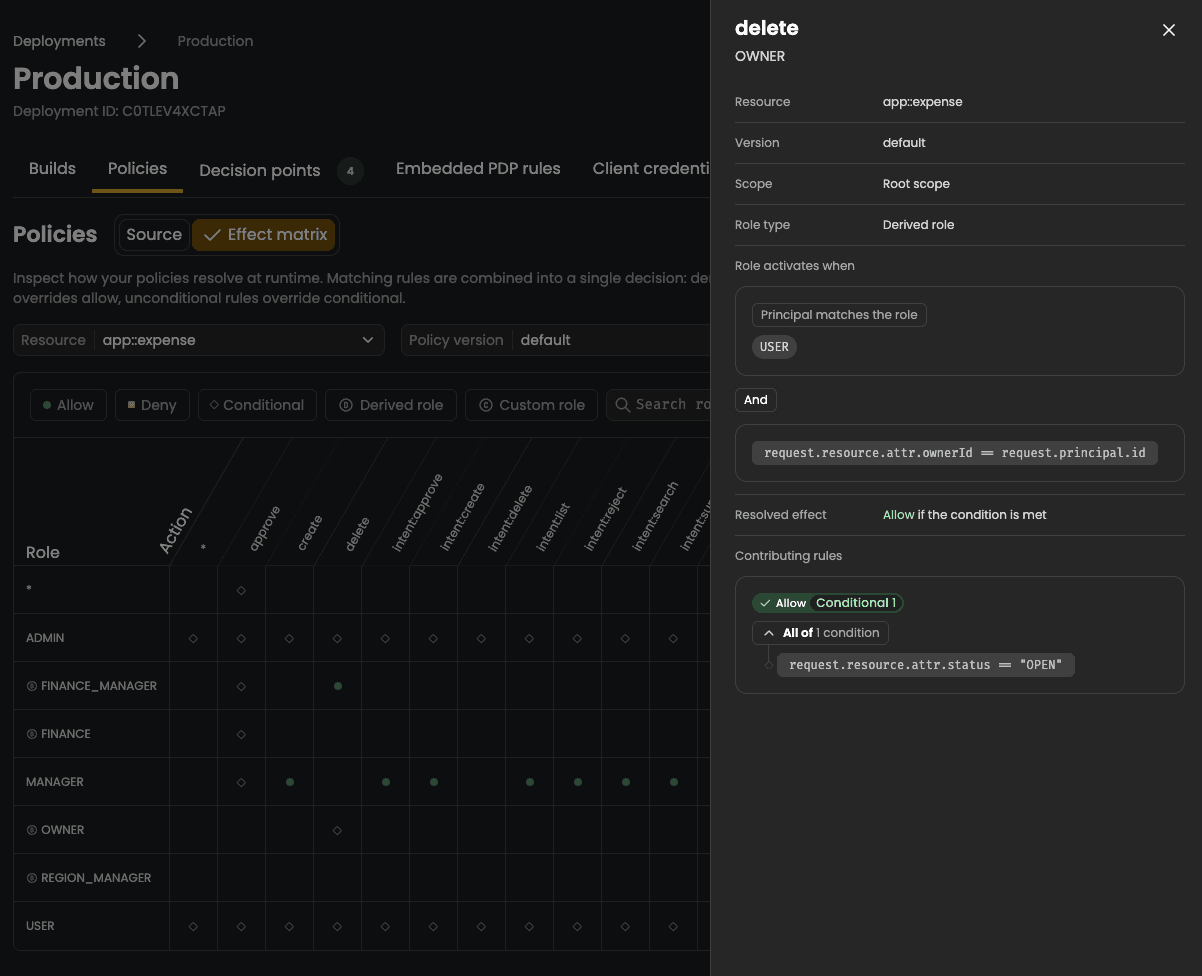Screen dimensions: 1202x976
Task: Toggle the Derived role filter chip
Action: [391, 405]
